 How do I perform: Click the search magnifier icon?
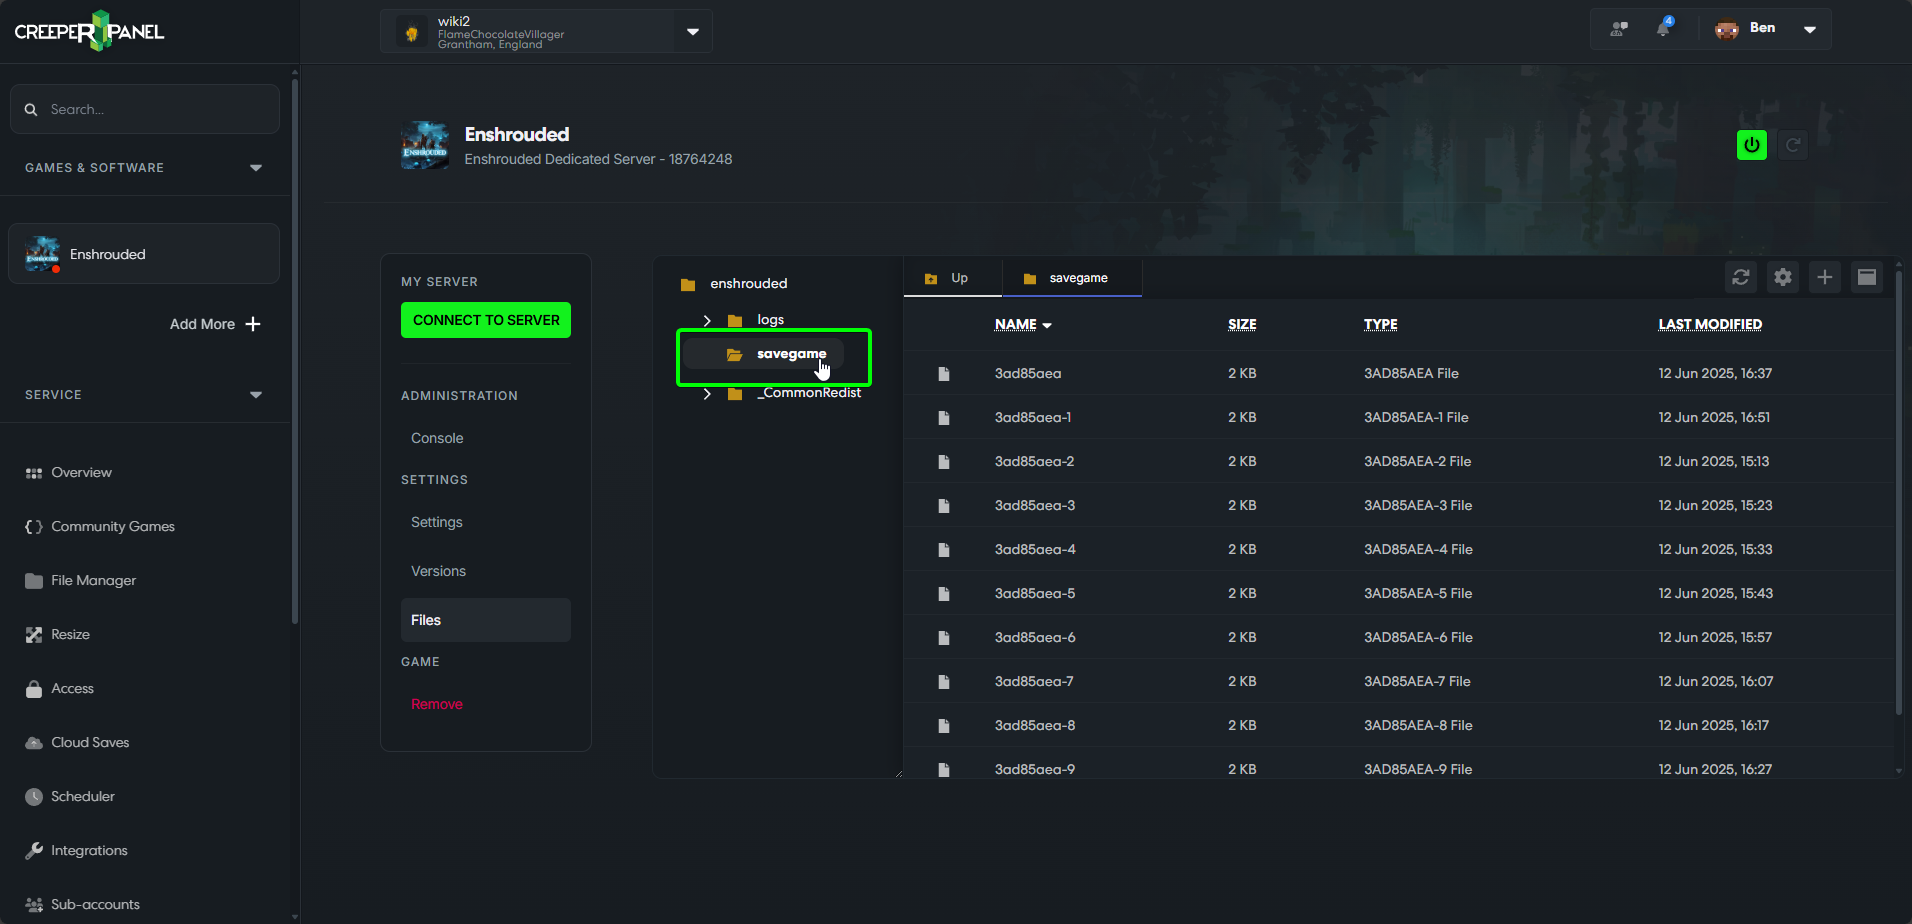(31, 109)
